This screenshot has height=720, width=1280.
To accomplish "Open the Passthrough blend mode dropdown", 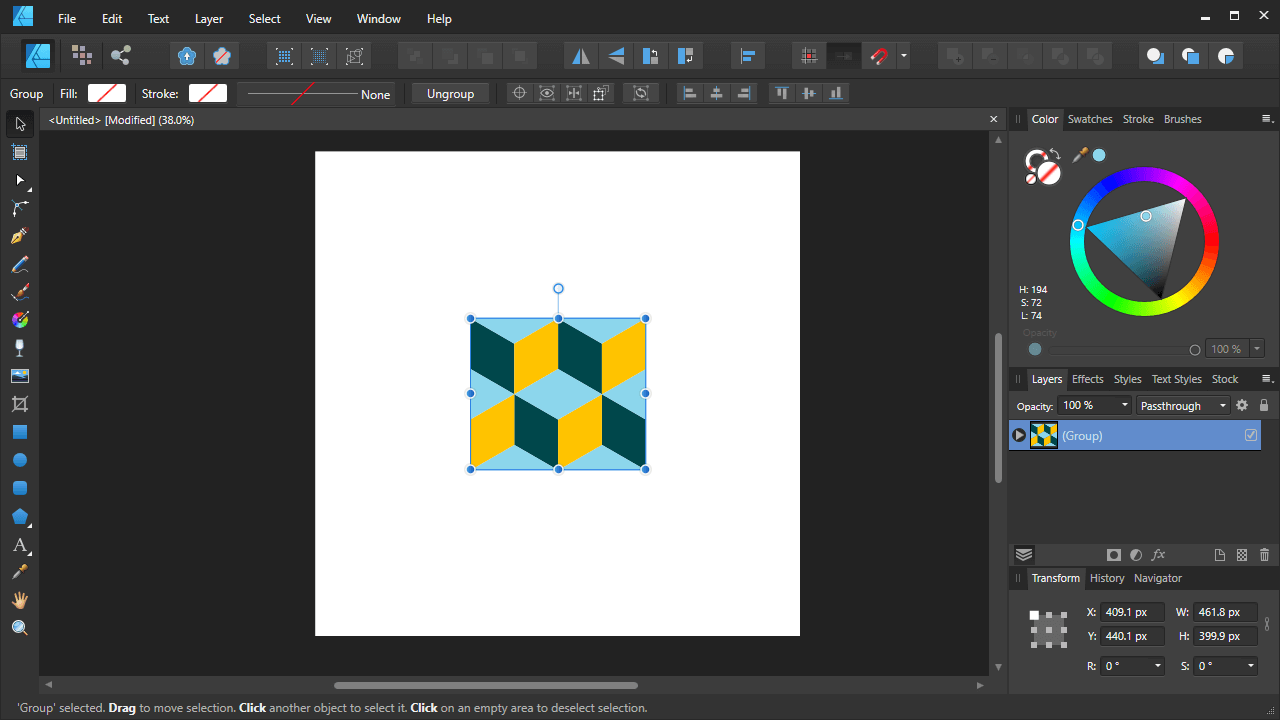I will click(x=1184, y=405).
